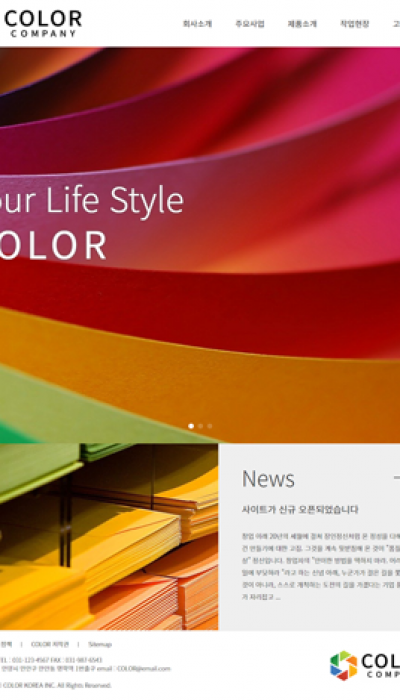Viewport: 400px width, 700px height.
Task: Click the partially visible last nav item
Action: 396,24
